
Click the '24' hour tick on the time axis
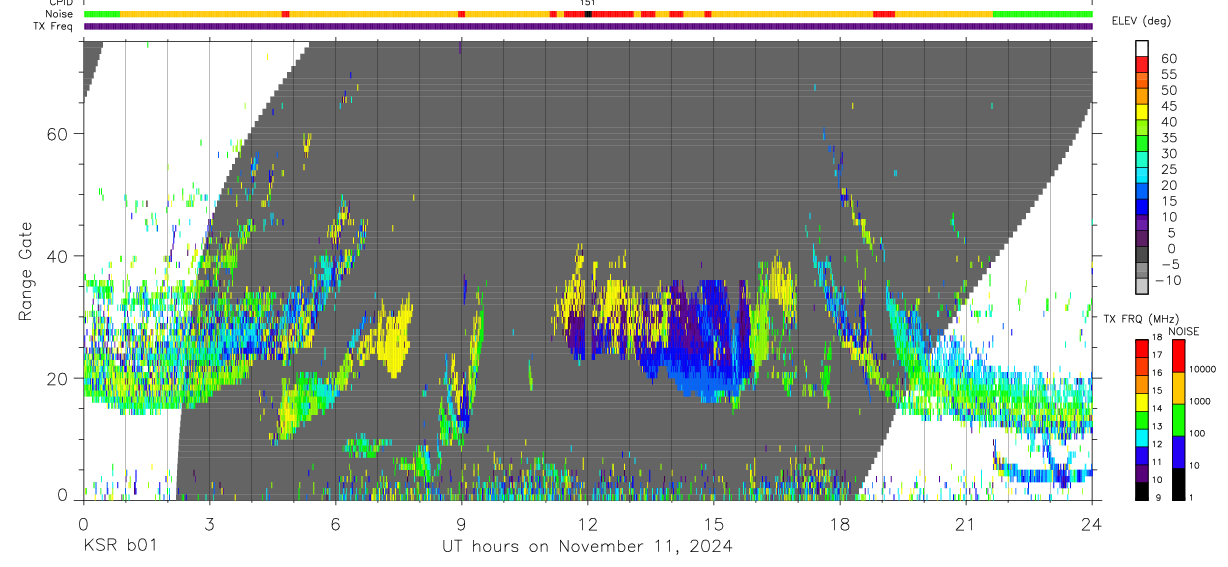1092,523
